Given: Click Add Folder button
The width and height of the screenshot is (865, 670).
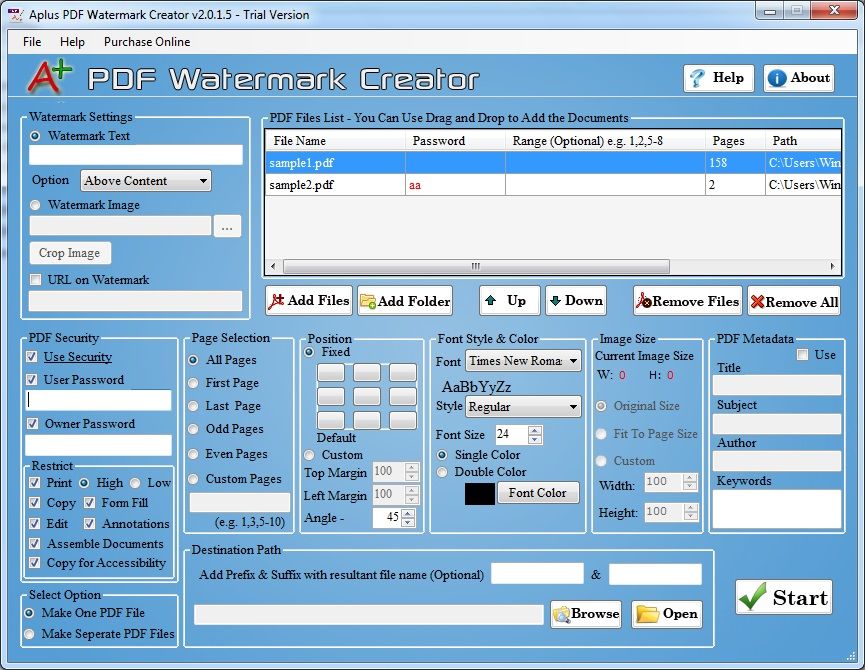Looking at the screenshot, I should pyautogui.click(x=405, y=301).
